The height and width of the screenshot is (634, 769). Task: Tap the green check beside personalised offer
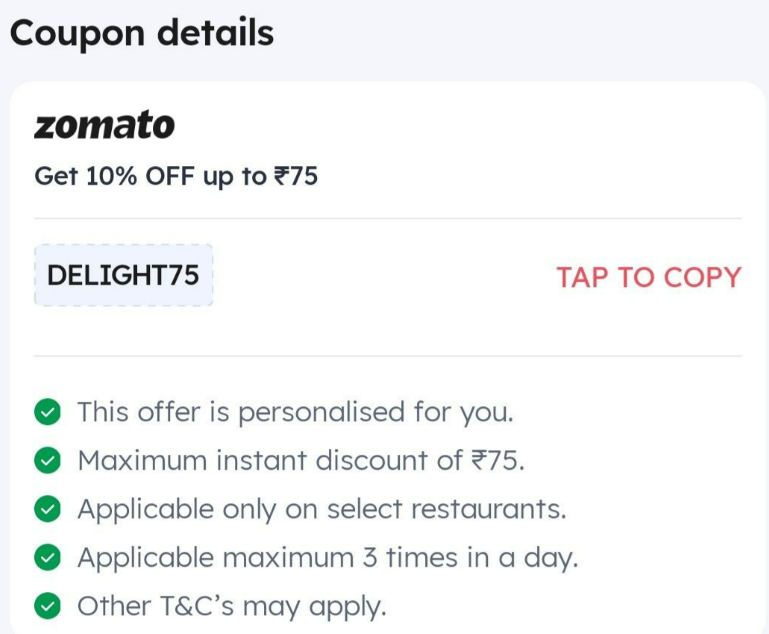[x=48, y=412]
